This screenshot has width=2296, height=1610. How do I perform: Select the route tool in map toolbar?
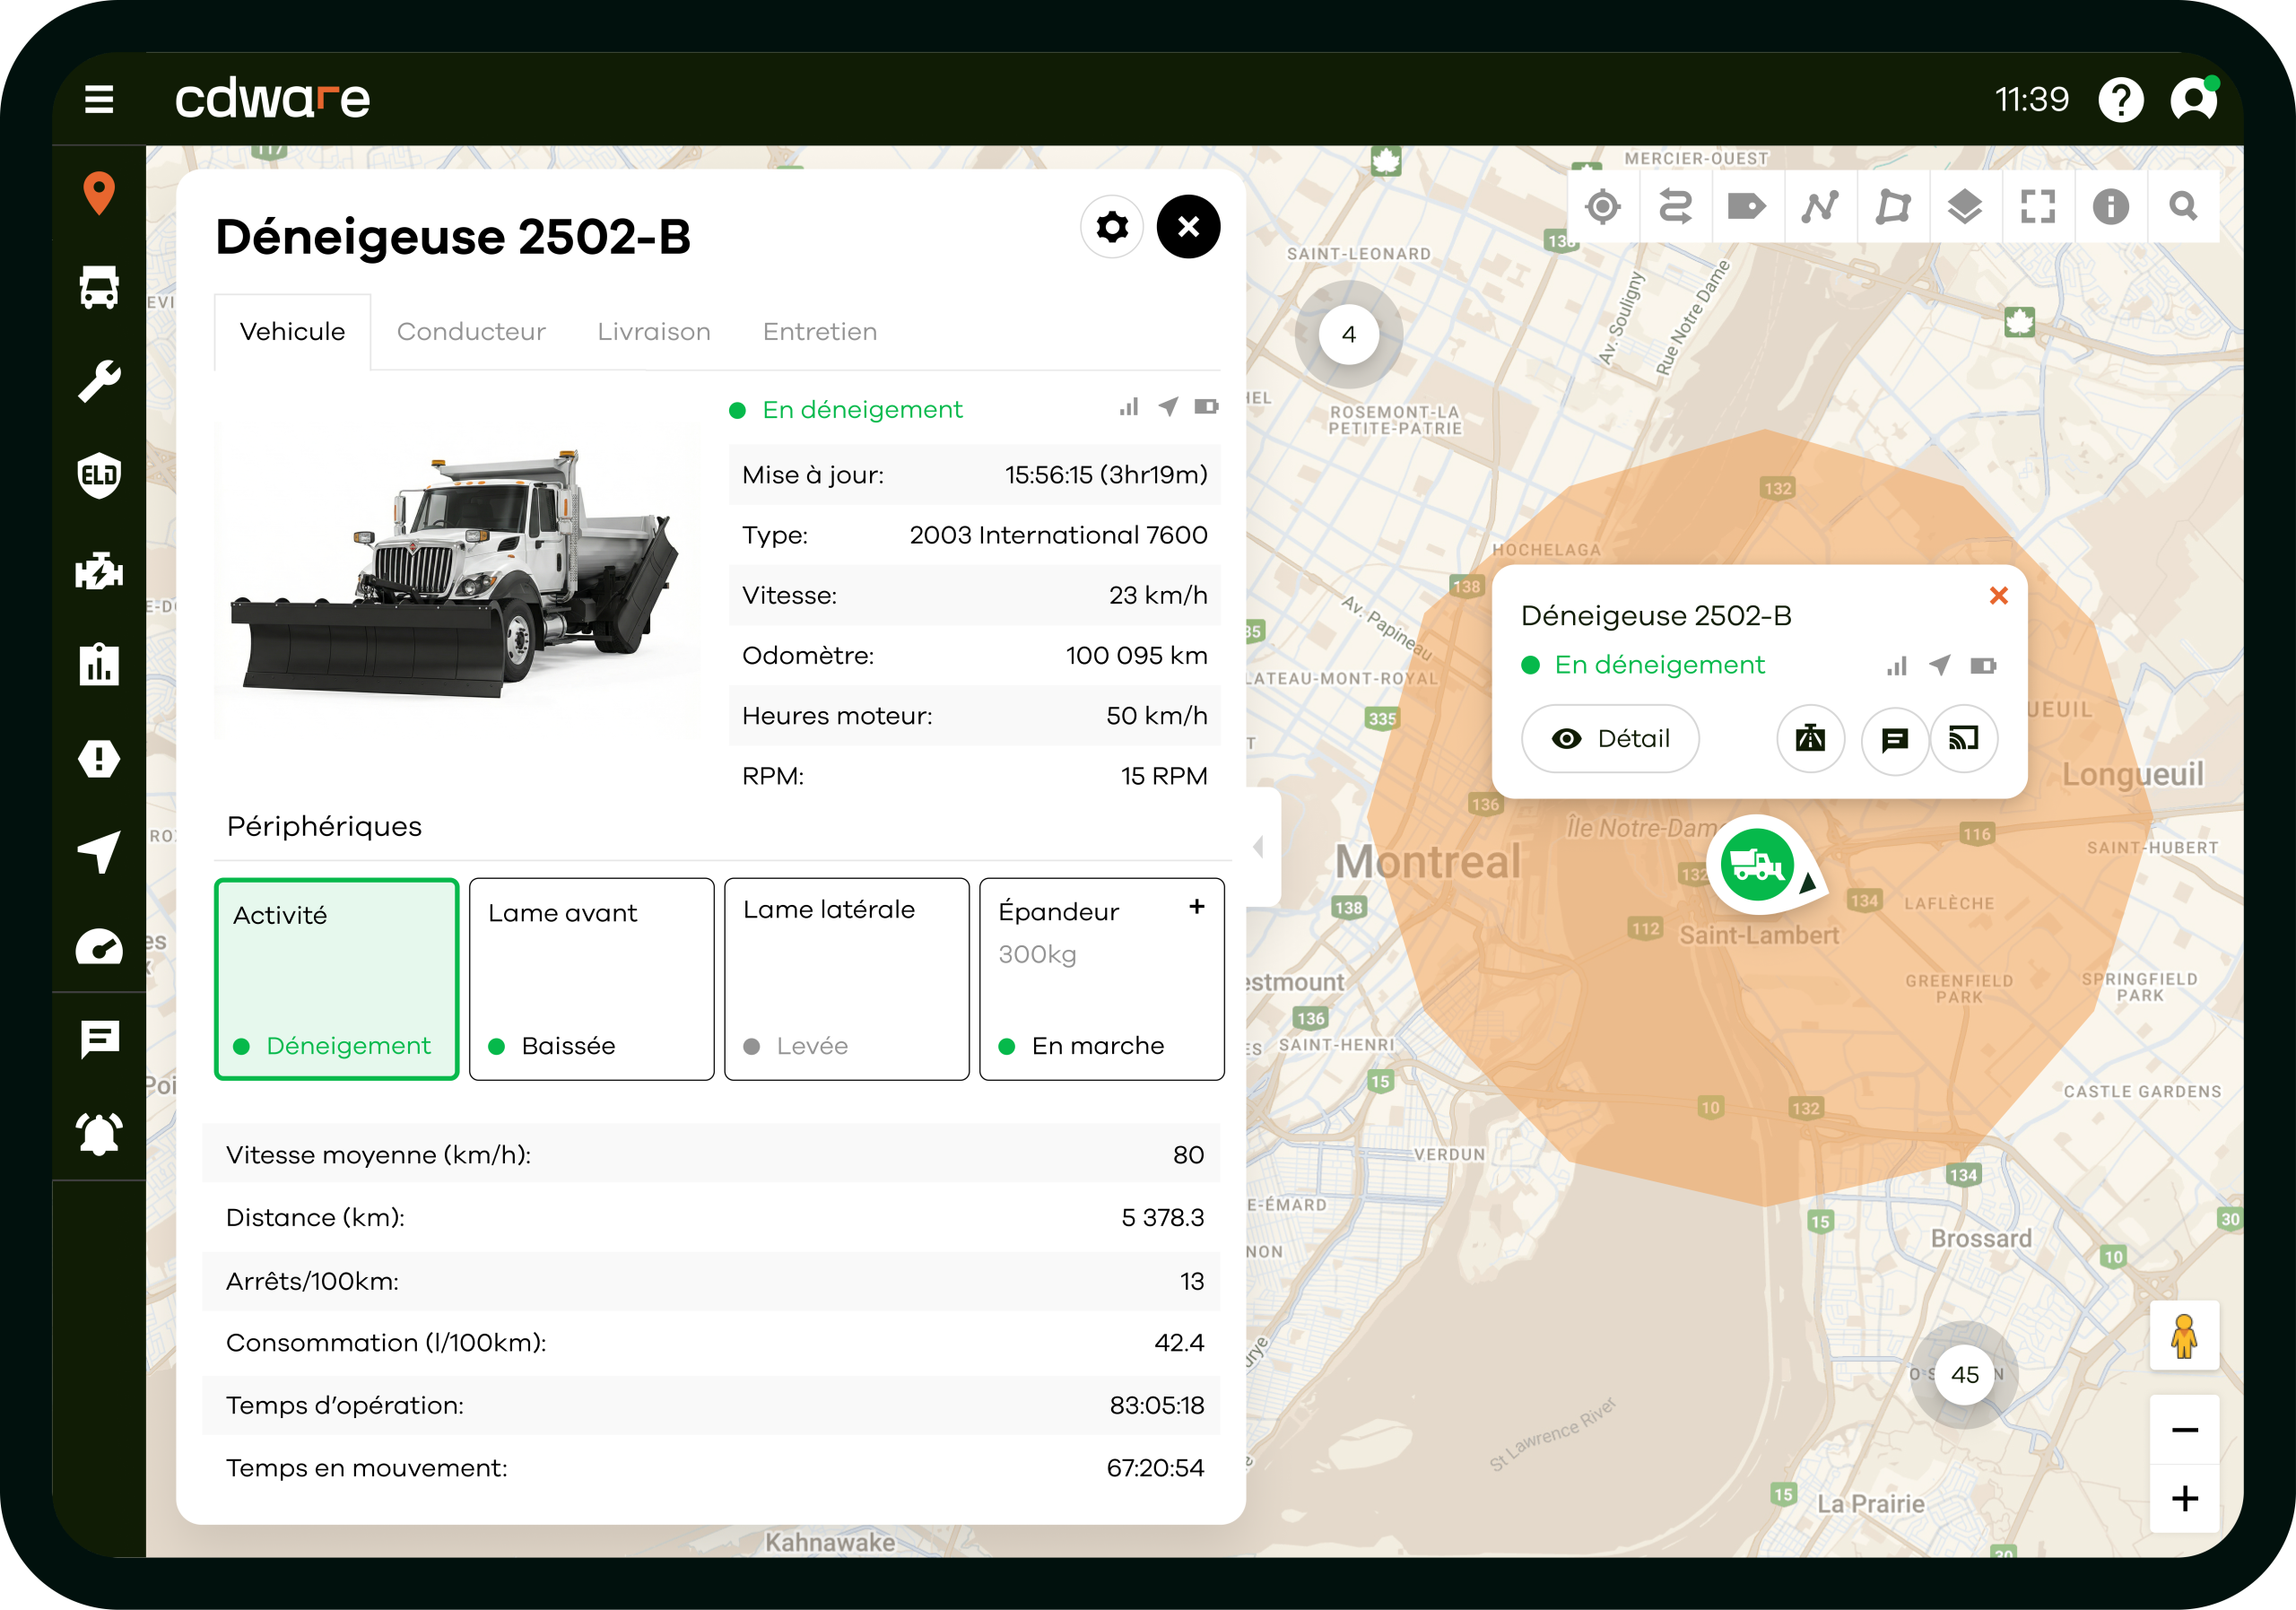[1675, 207]
